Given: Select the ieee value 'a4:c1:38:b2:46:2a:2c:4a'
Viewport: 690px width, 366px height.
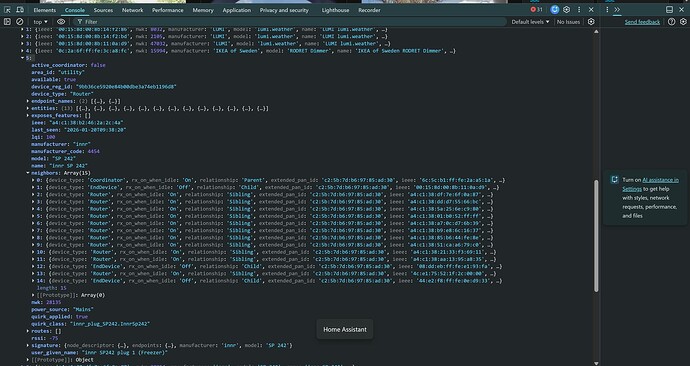Looking at the screenshot, I should click(86, 123).
